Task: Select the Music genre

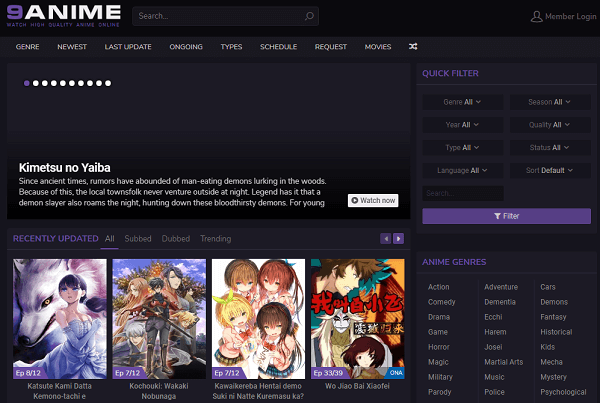Action: pyautogui.click(x=494, y=377)
